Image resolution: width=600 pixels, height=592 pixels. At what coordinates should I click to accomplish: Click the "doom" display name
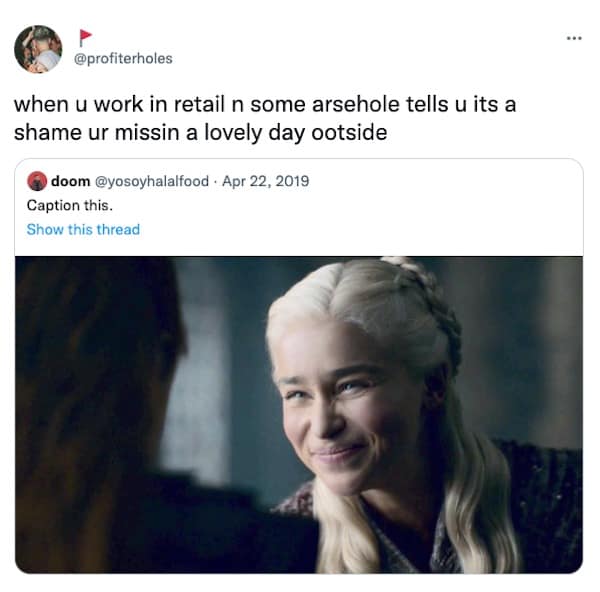[x=70, y=181]
